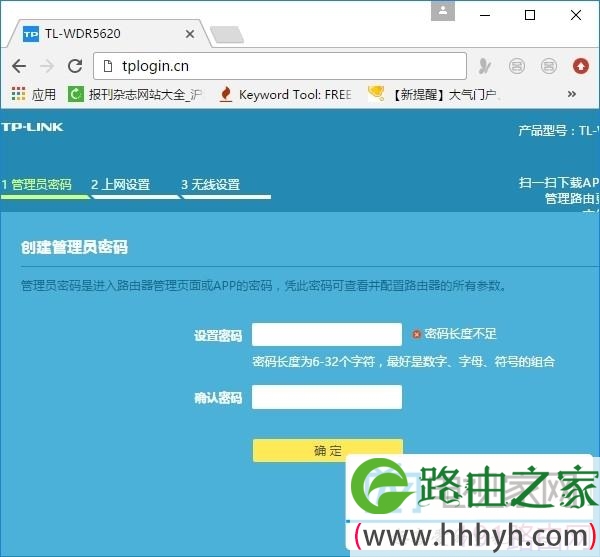Click the red upward-arrow update icon

581,66
